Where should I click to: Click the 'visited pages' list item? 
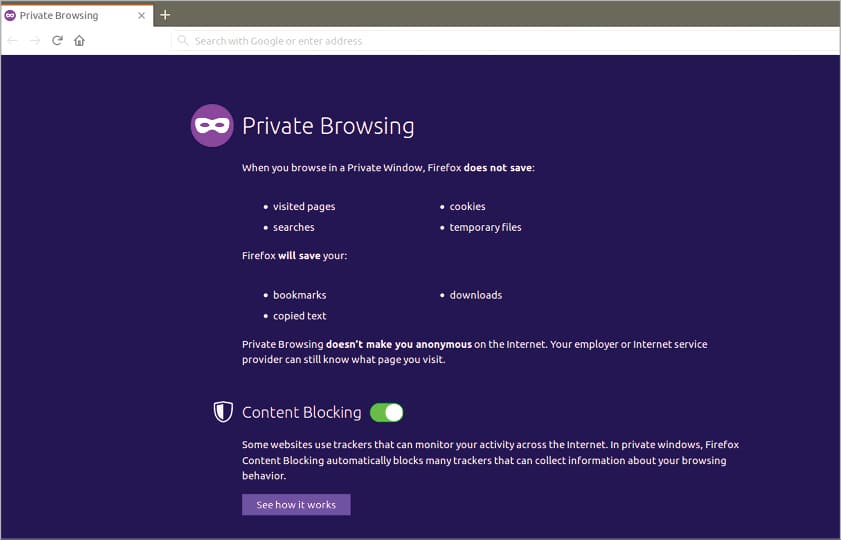(x=304, y=207)
